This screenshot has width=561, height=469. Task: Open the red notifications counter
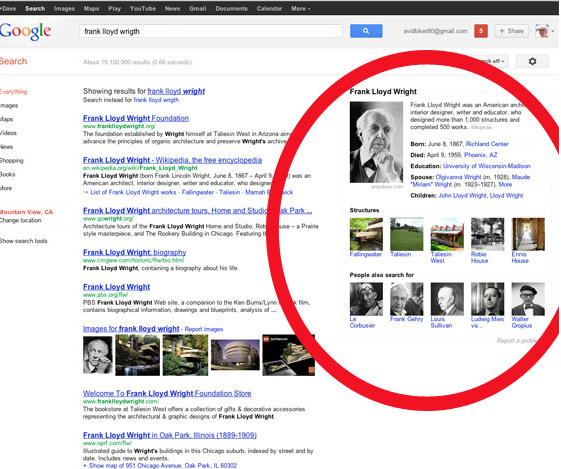[481, 31]
